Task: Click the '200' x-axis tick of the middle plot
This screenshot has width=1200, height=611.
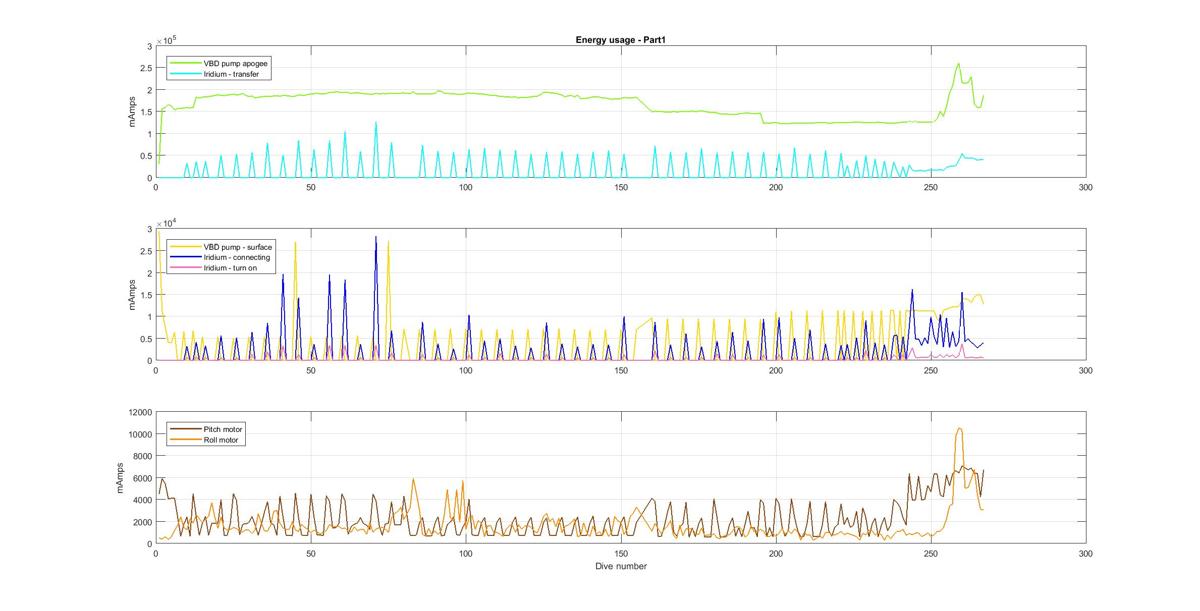Action: point(776,370)
